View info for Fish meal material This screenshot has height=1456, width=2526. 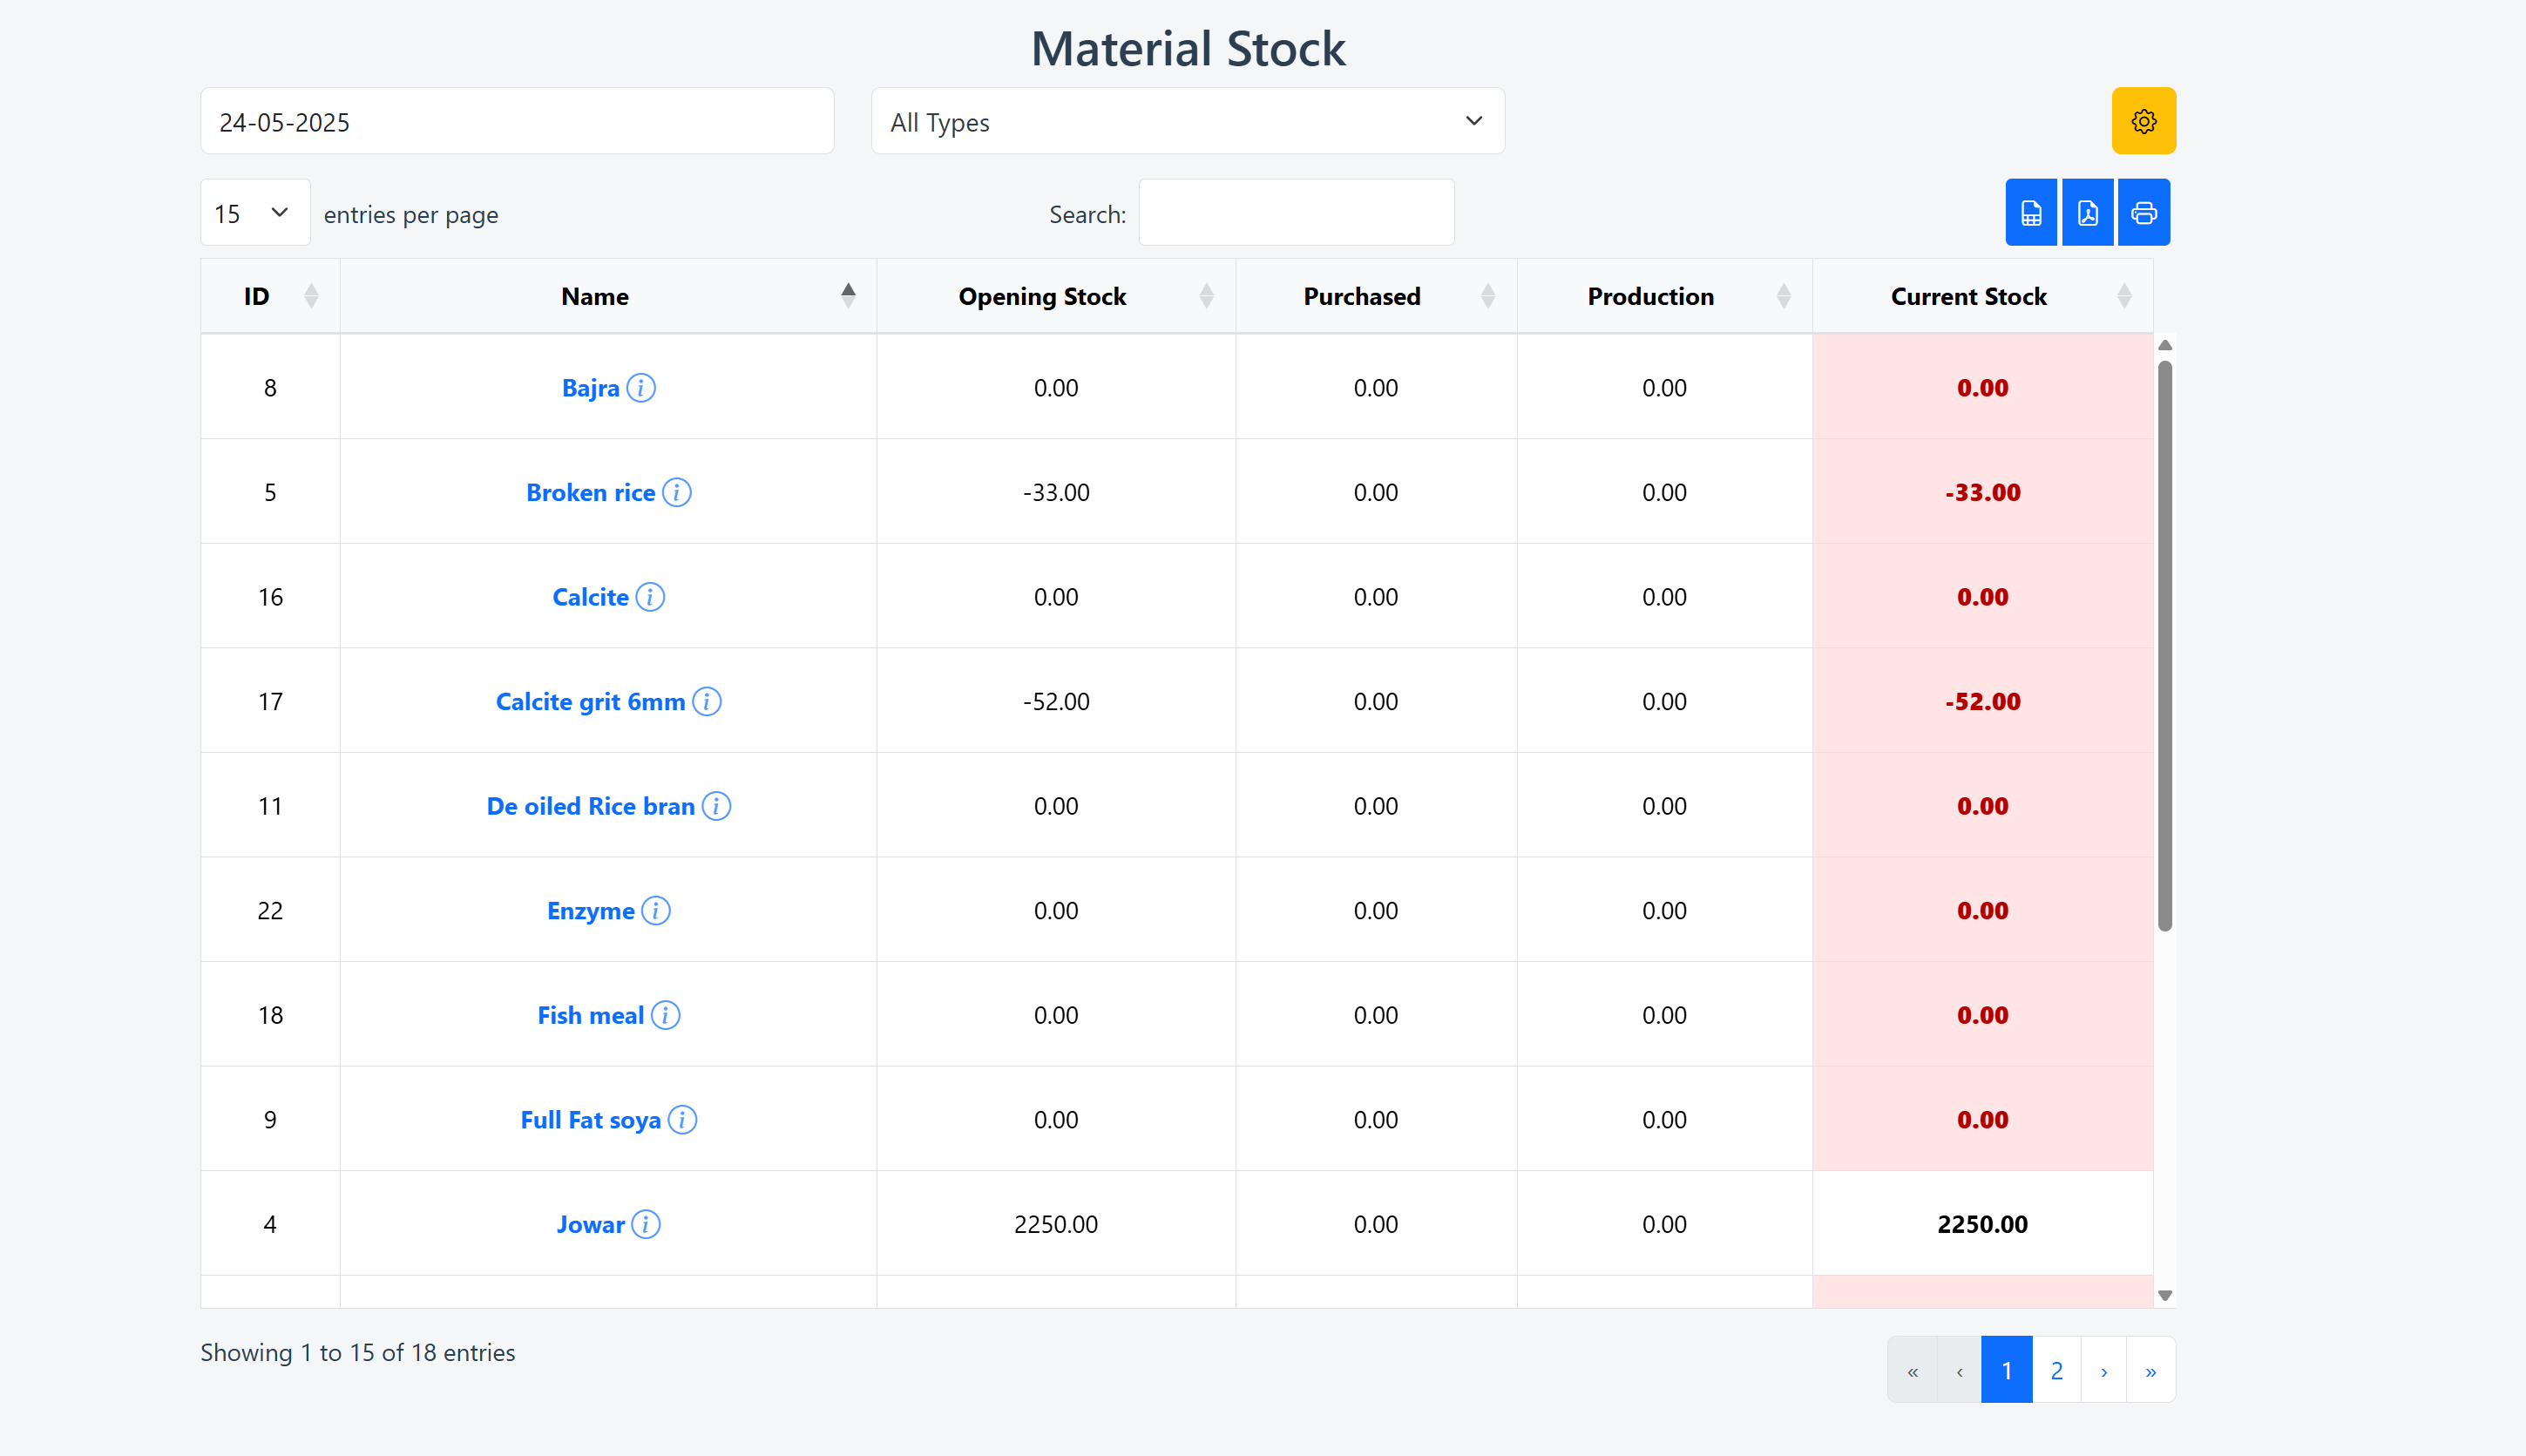pyautogui.click(x=664, y=1015)
